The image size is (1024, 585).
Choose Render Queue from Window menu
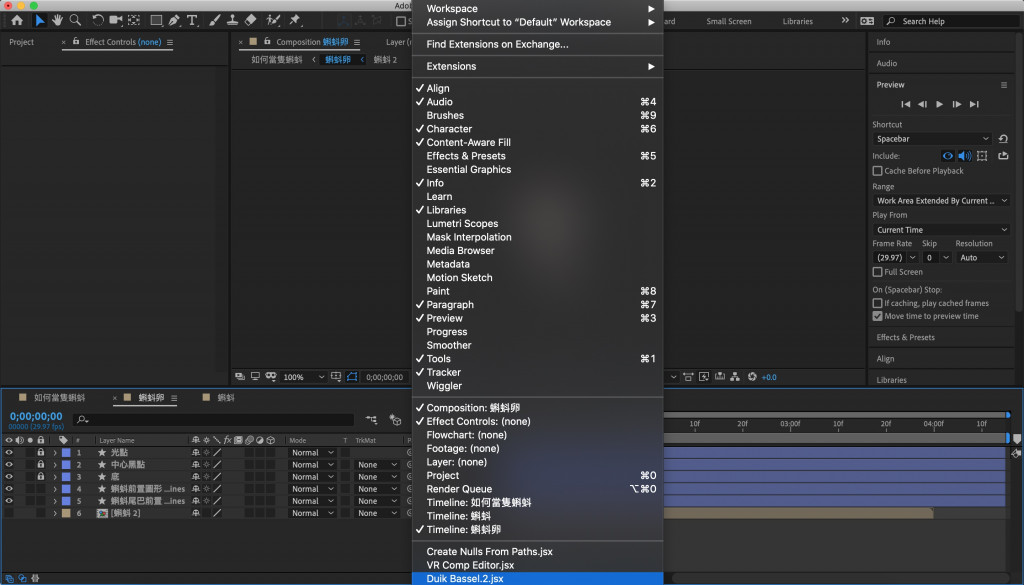point(537,489)
